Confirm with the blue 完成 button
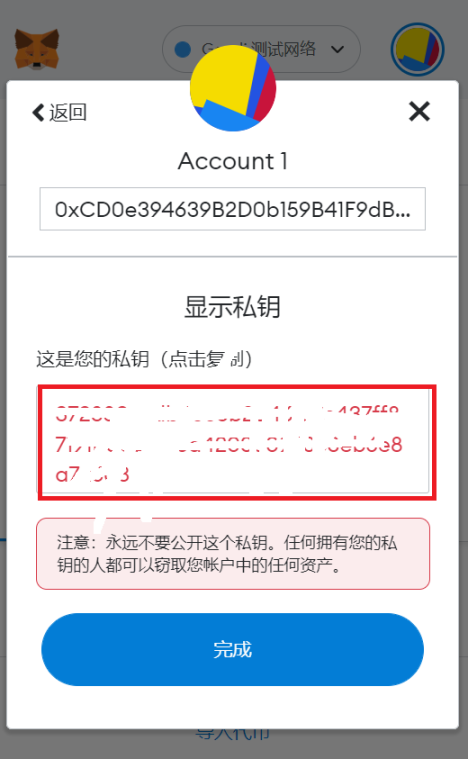468x759 pixels. pyautogui.click(x=233, y=649)
